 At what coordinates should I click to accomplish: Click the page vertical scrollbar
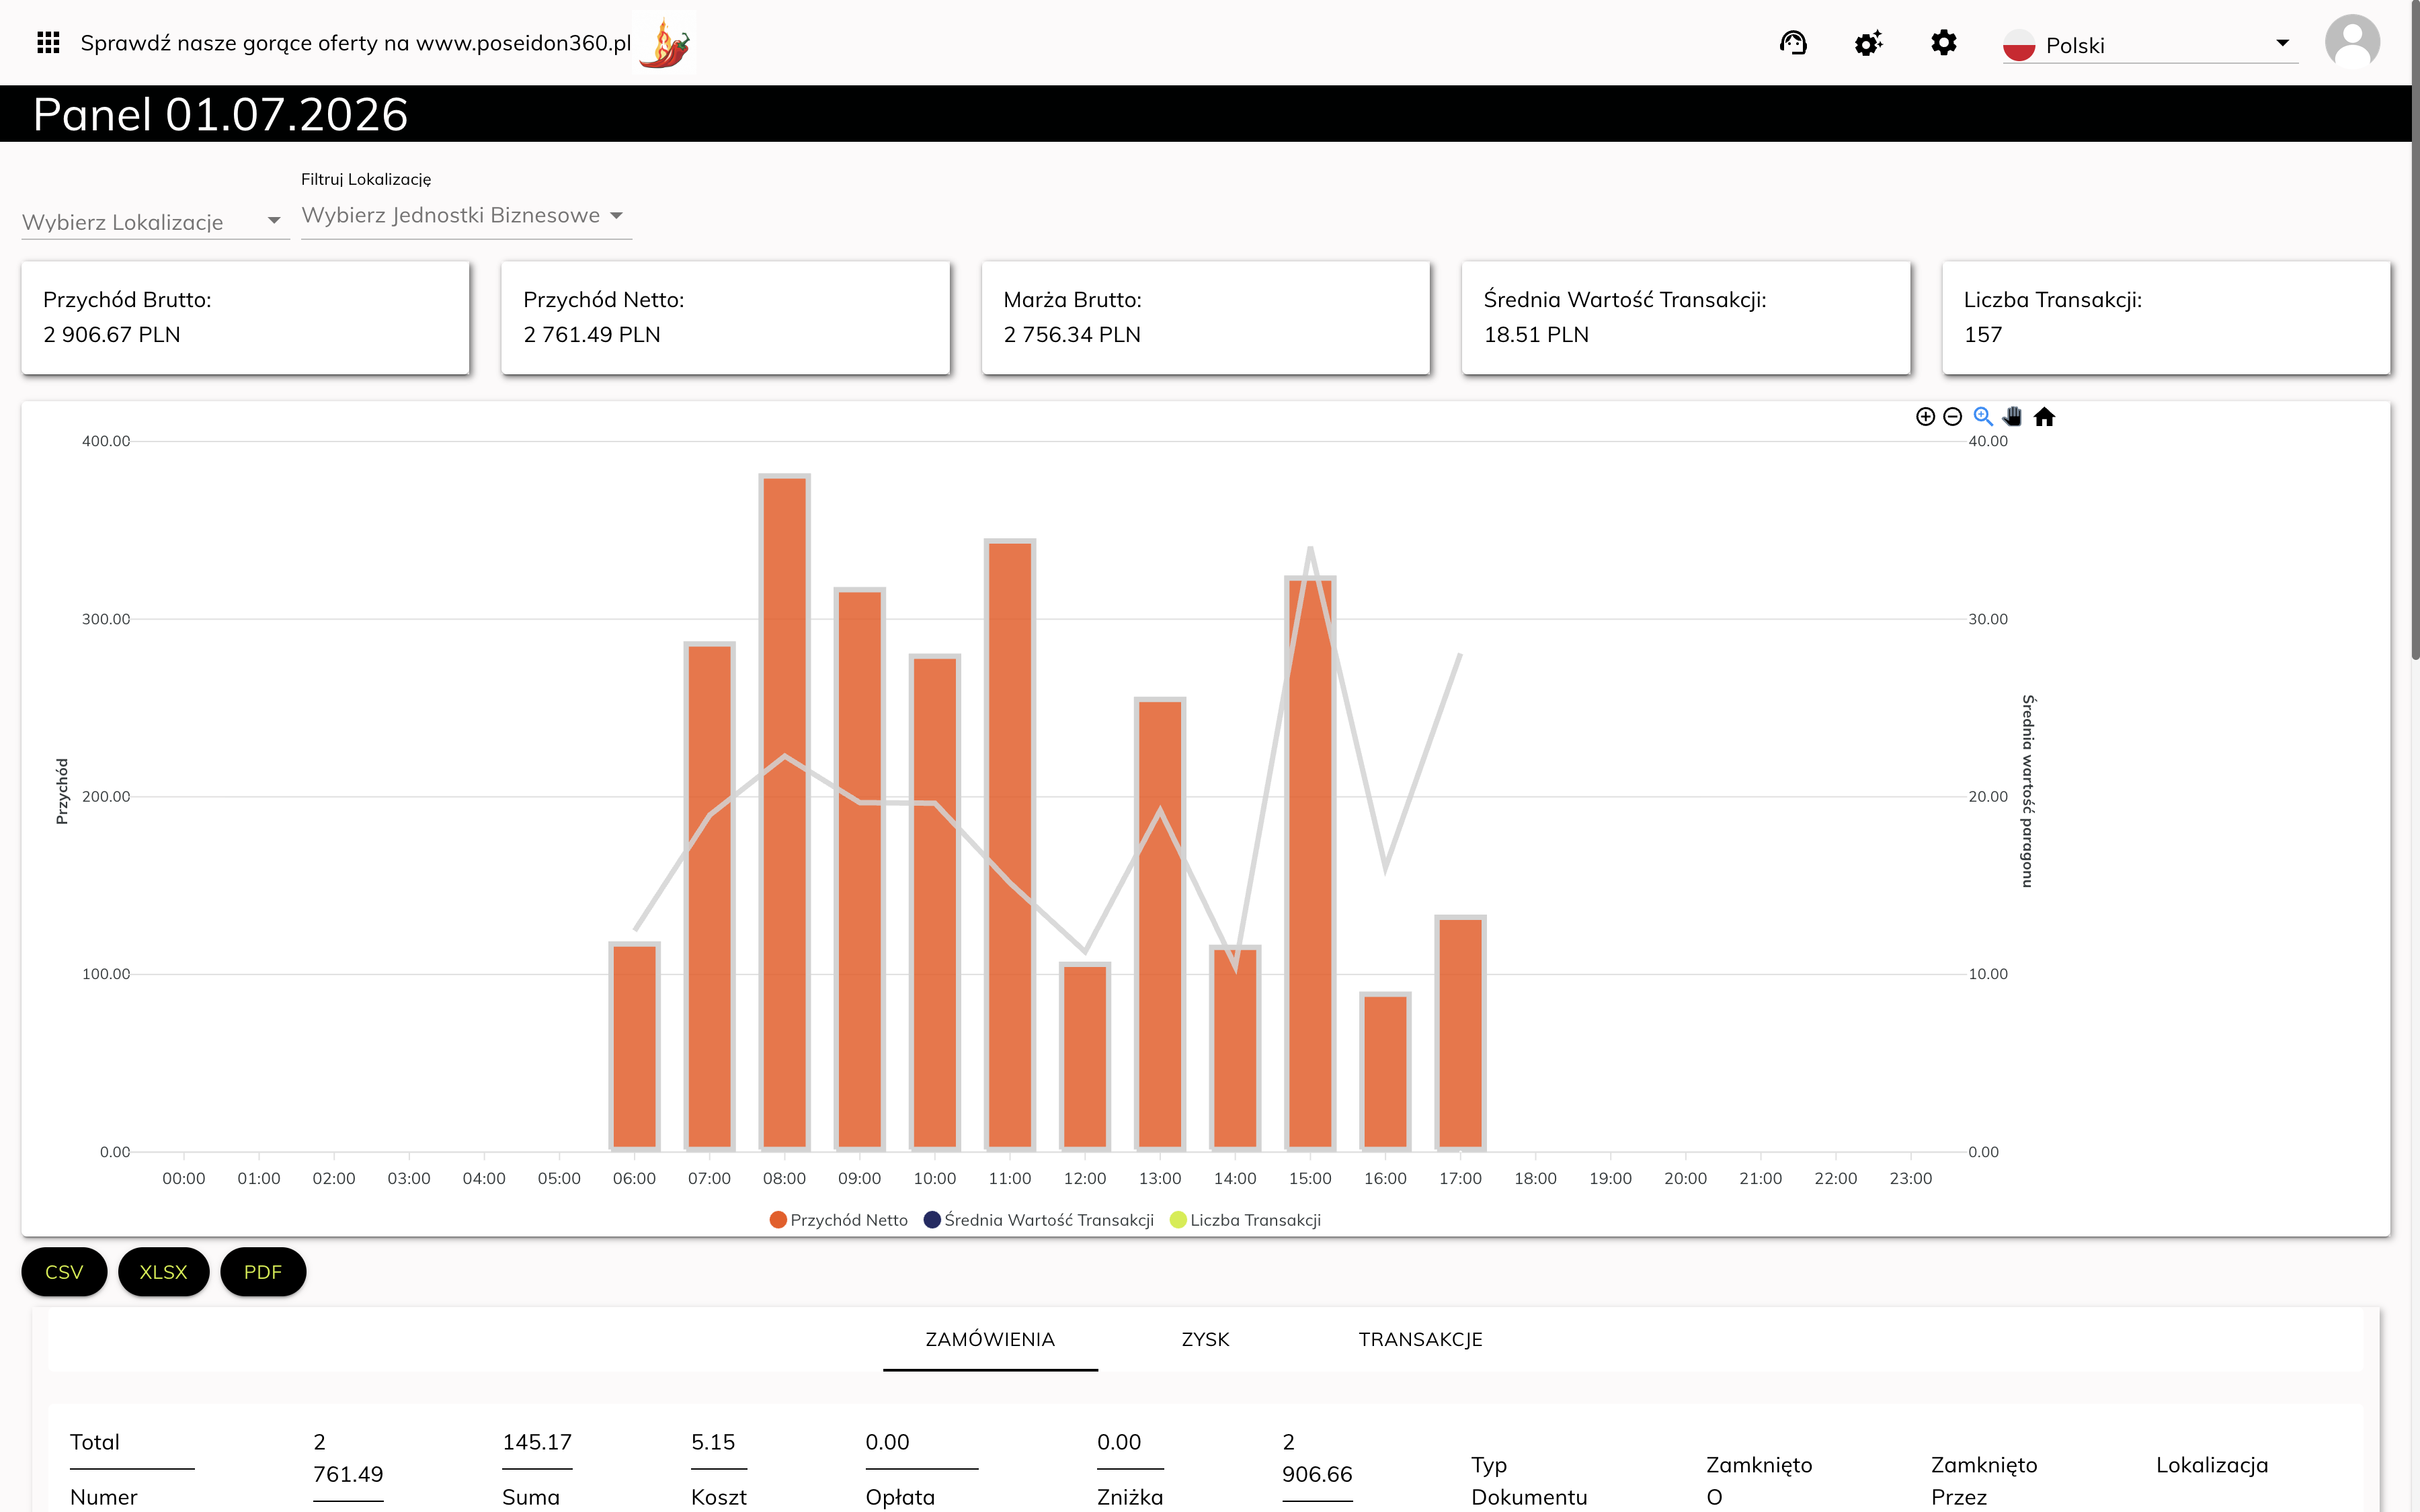coord(2415,330)
